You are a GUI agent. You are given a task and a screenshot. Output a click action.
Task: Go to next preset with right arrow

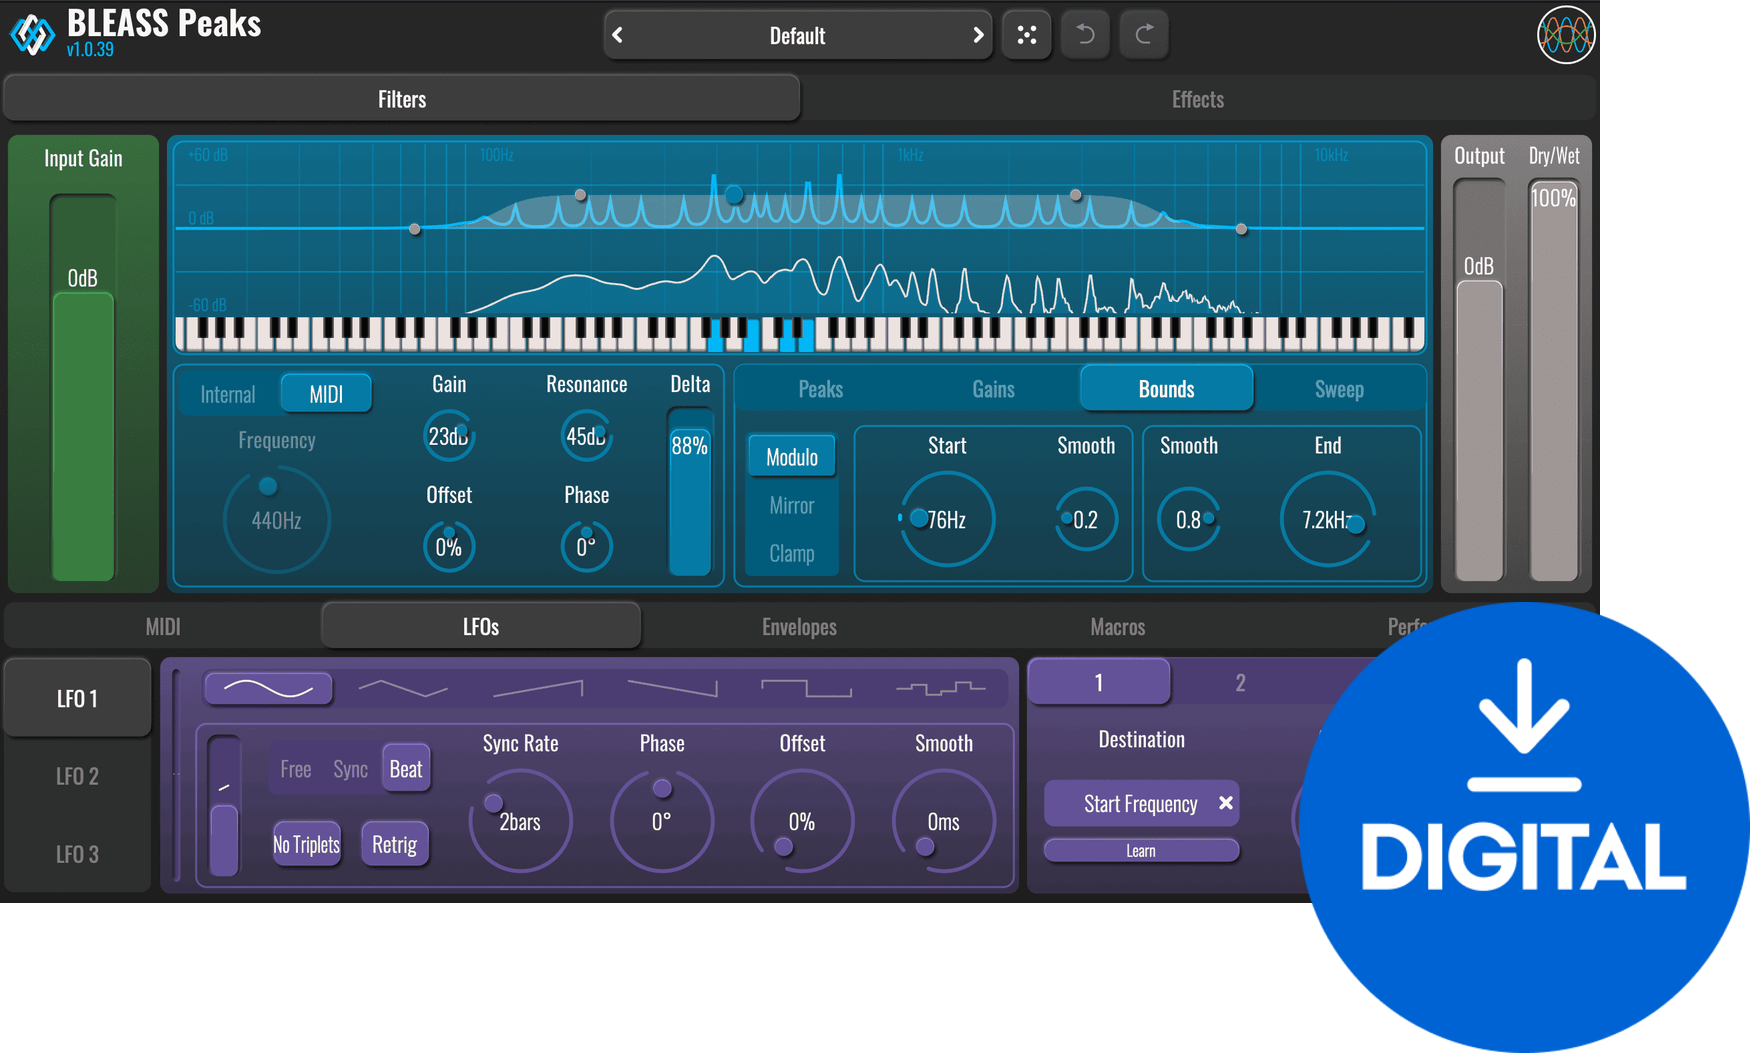click(x=977, y=36)
